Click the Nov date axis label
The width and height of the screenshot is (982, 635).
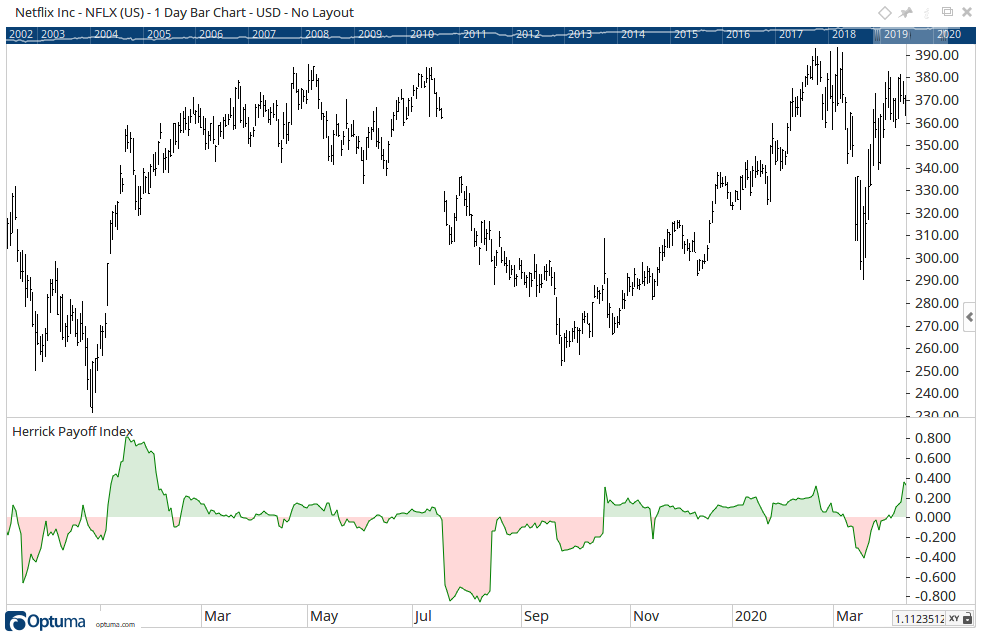[646, 616]
